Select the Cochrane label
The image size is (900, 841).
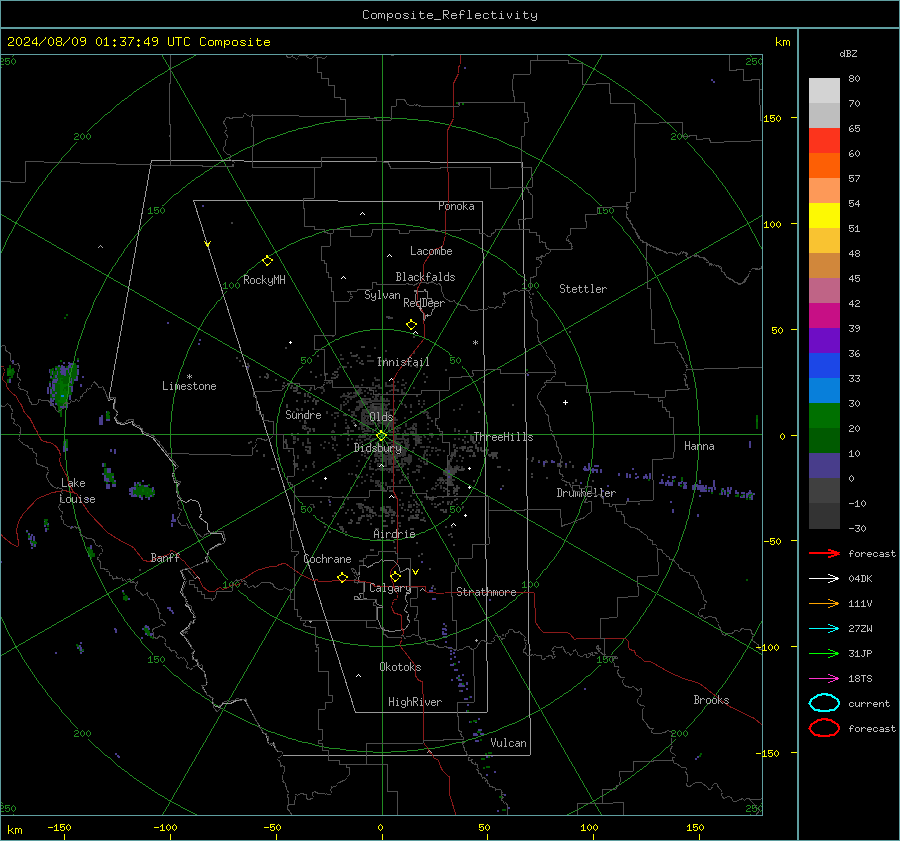[x=327, y=559]
